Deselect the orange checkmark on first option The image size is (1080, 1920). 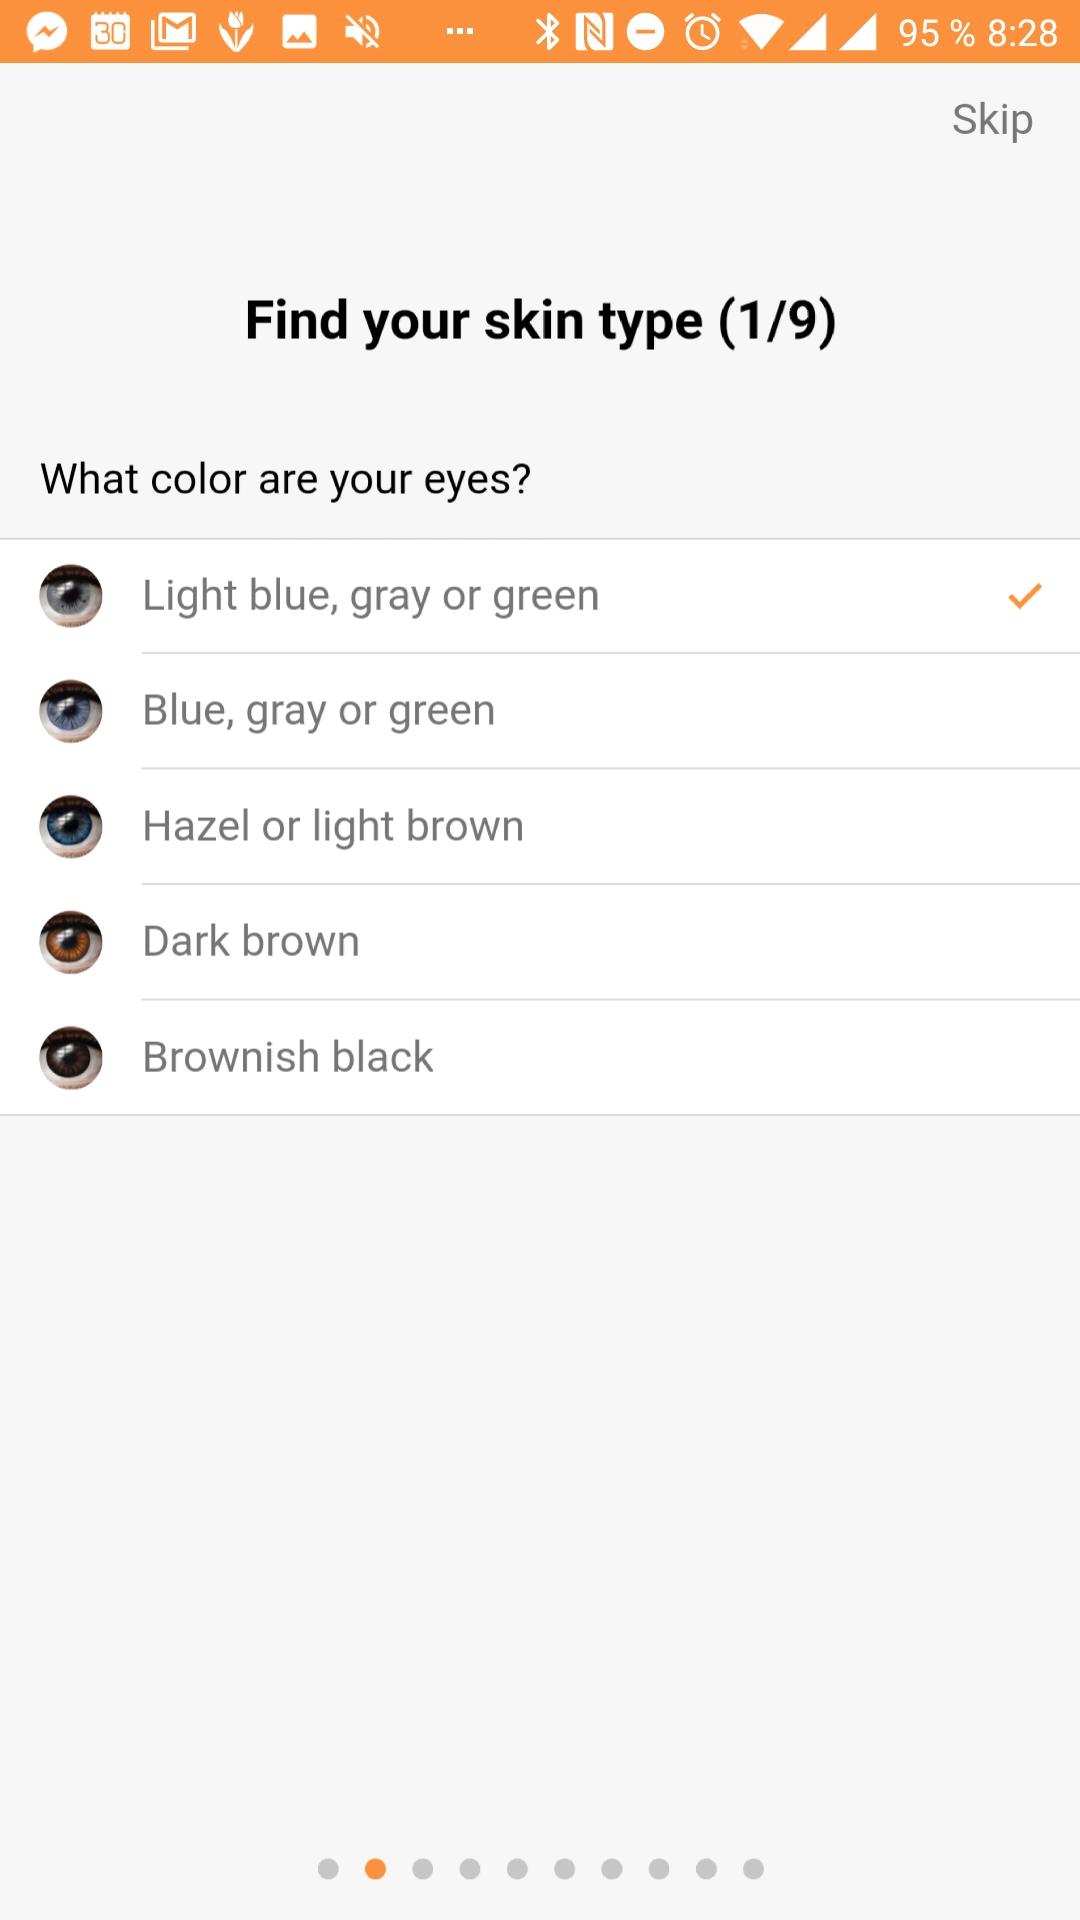(x=1025, y=596)
